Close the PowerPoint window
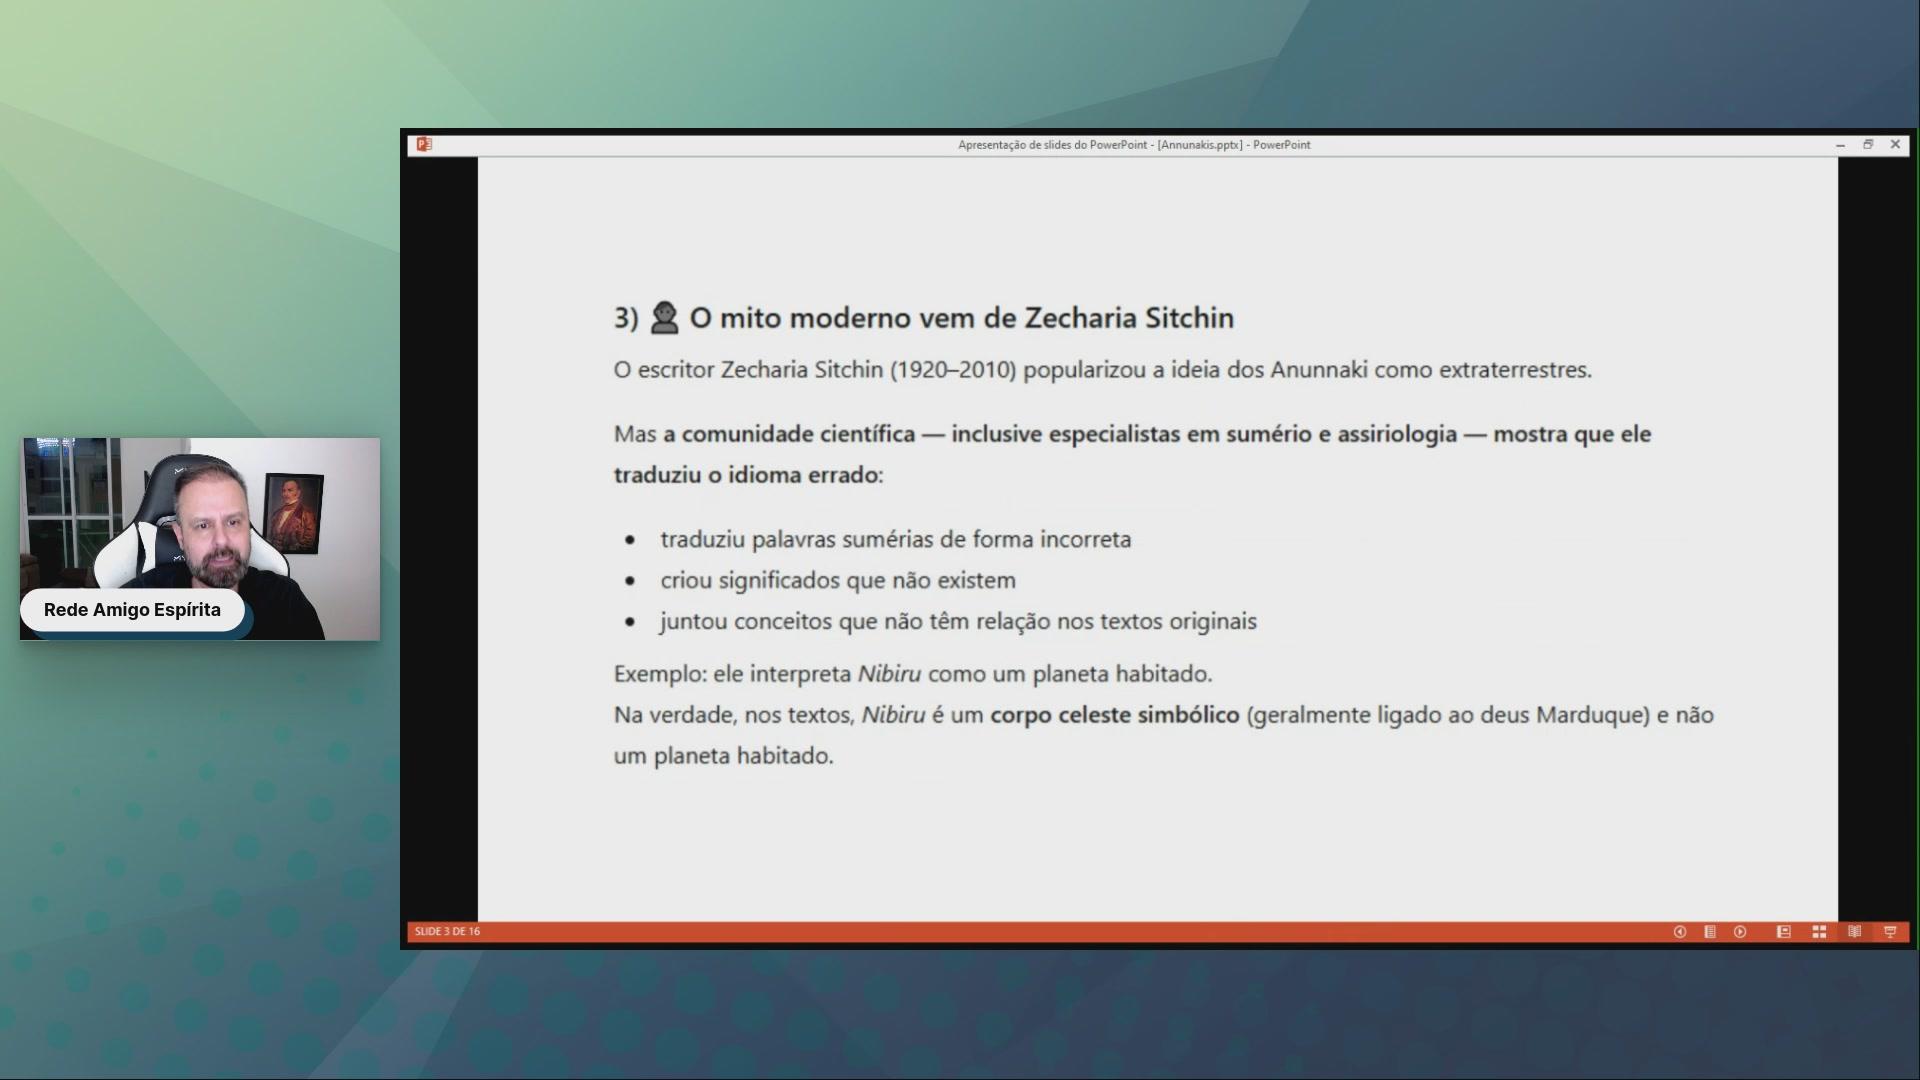1920x1080 pixels. pyautogui.click(x=1895, y=144)
